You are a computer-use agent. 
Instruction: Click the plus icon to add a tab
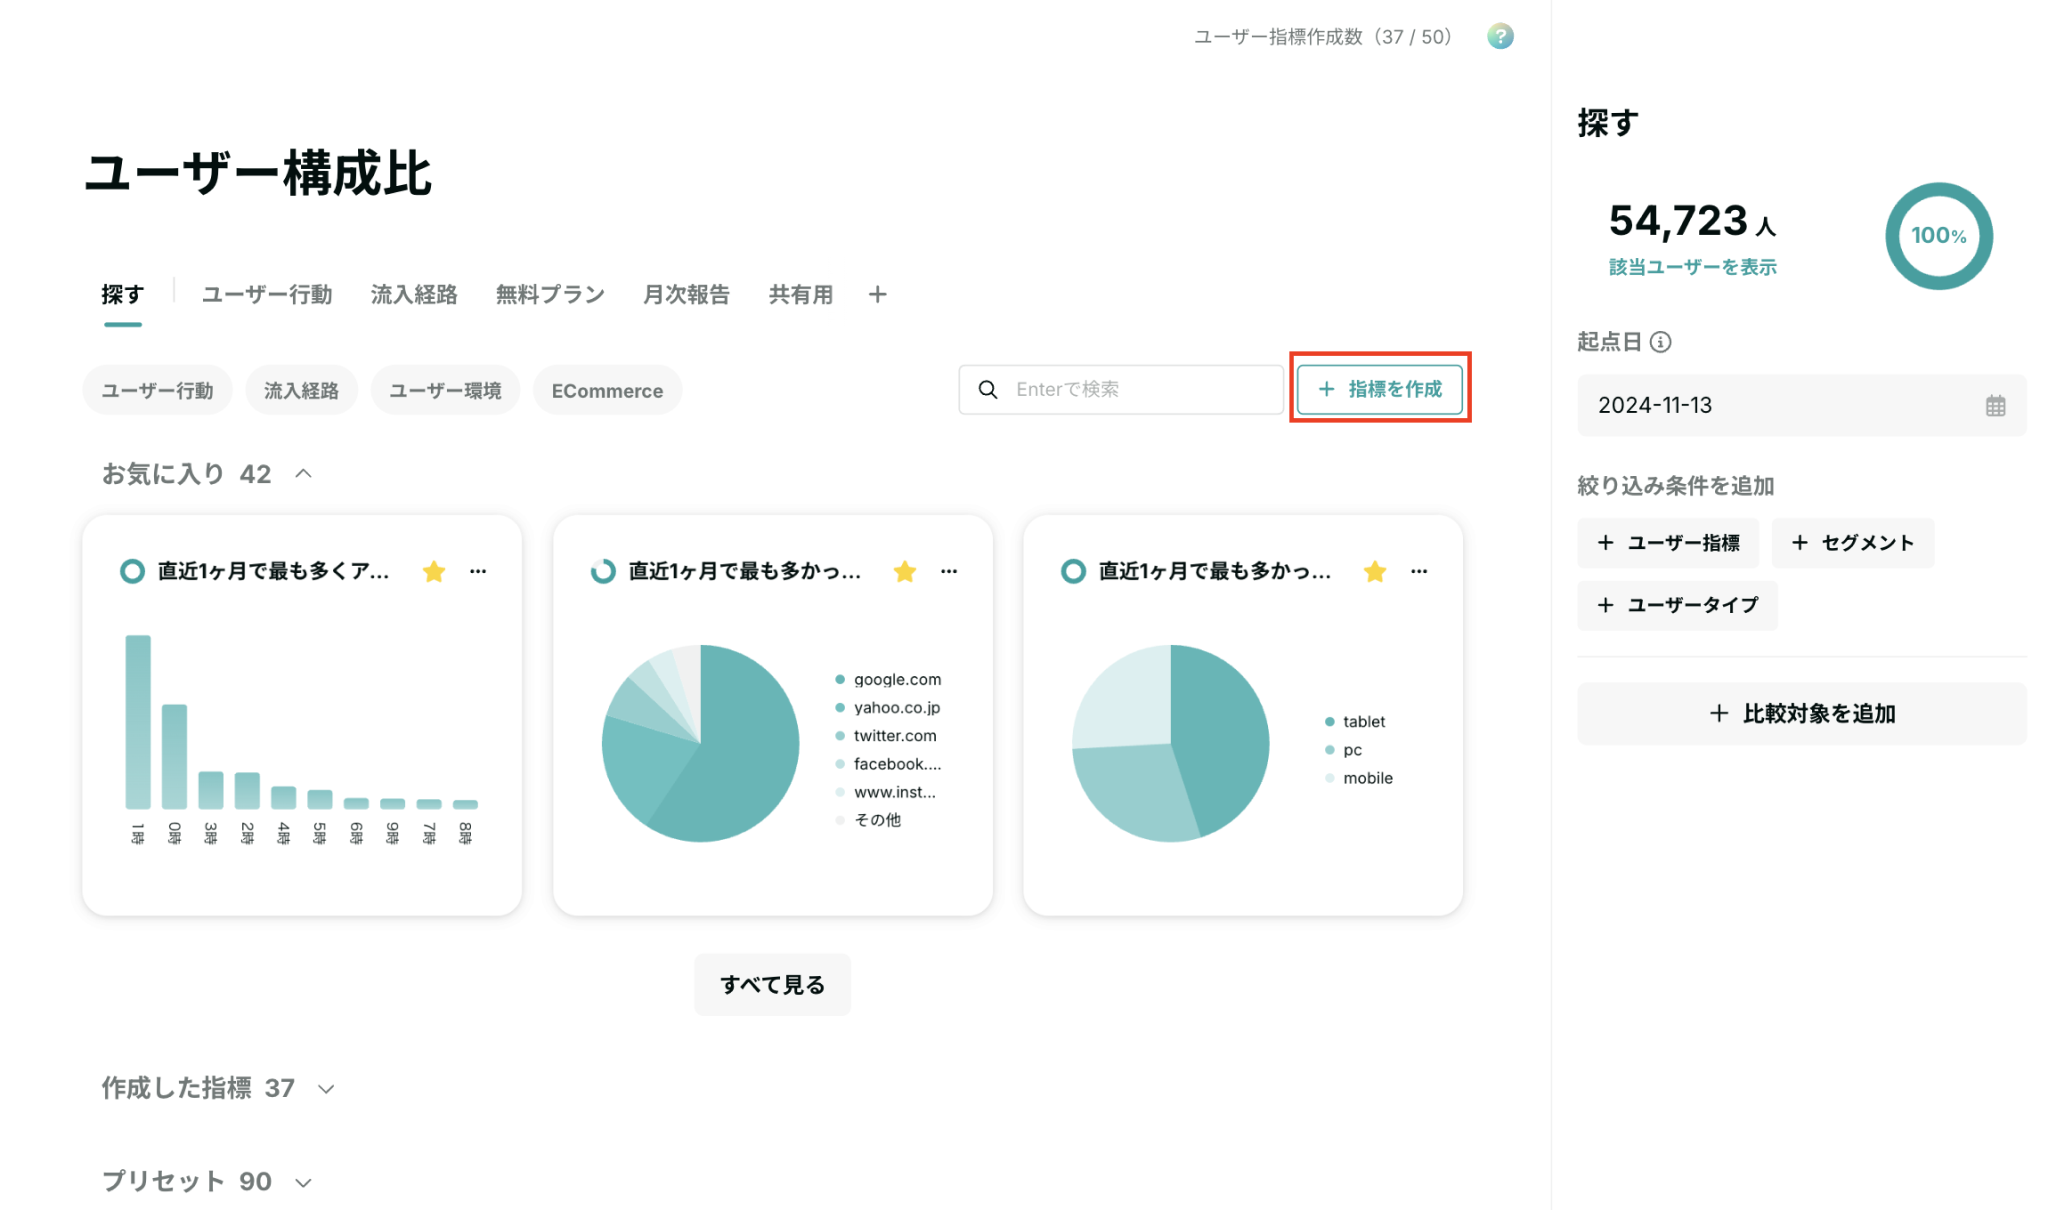[x=877, y=295]
